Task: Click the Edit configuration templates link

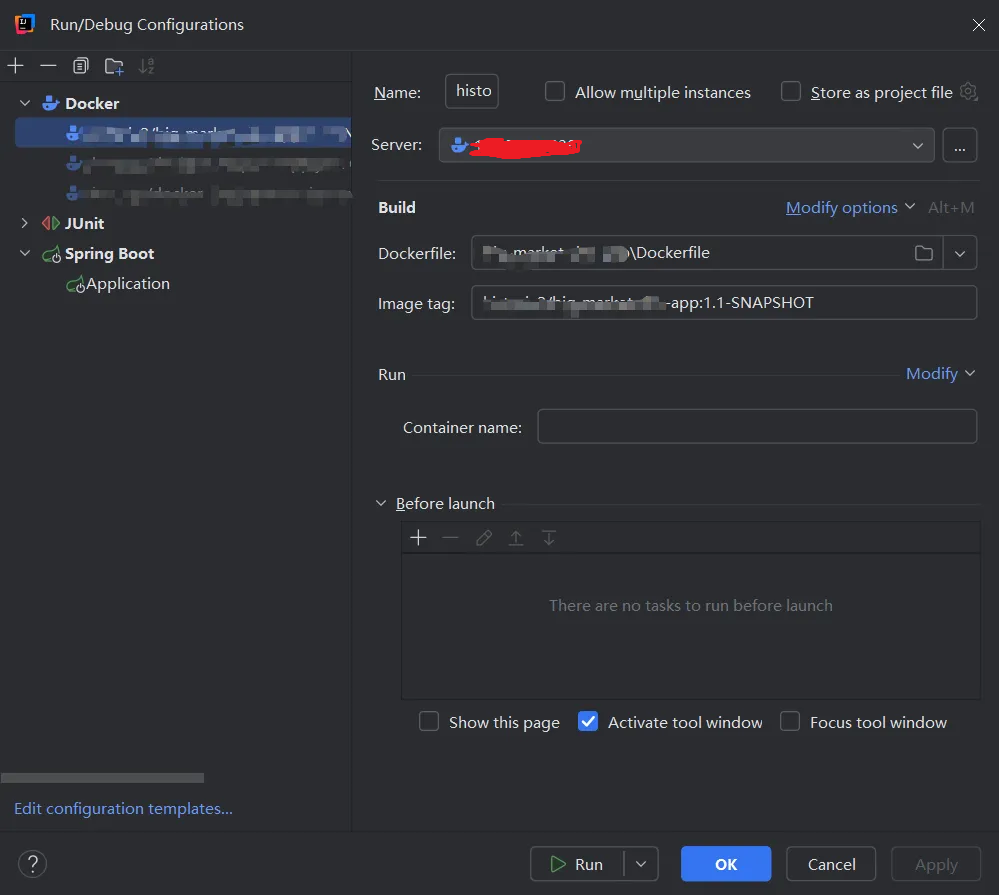Action: (x=123, y=808)
